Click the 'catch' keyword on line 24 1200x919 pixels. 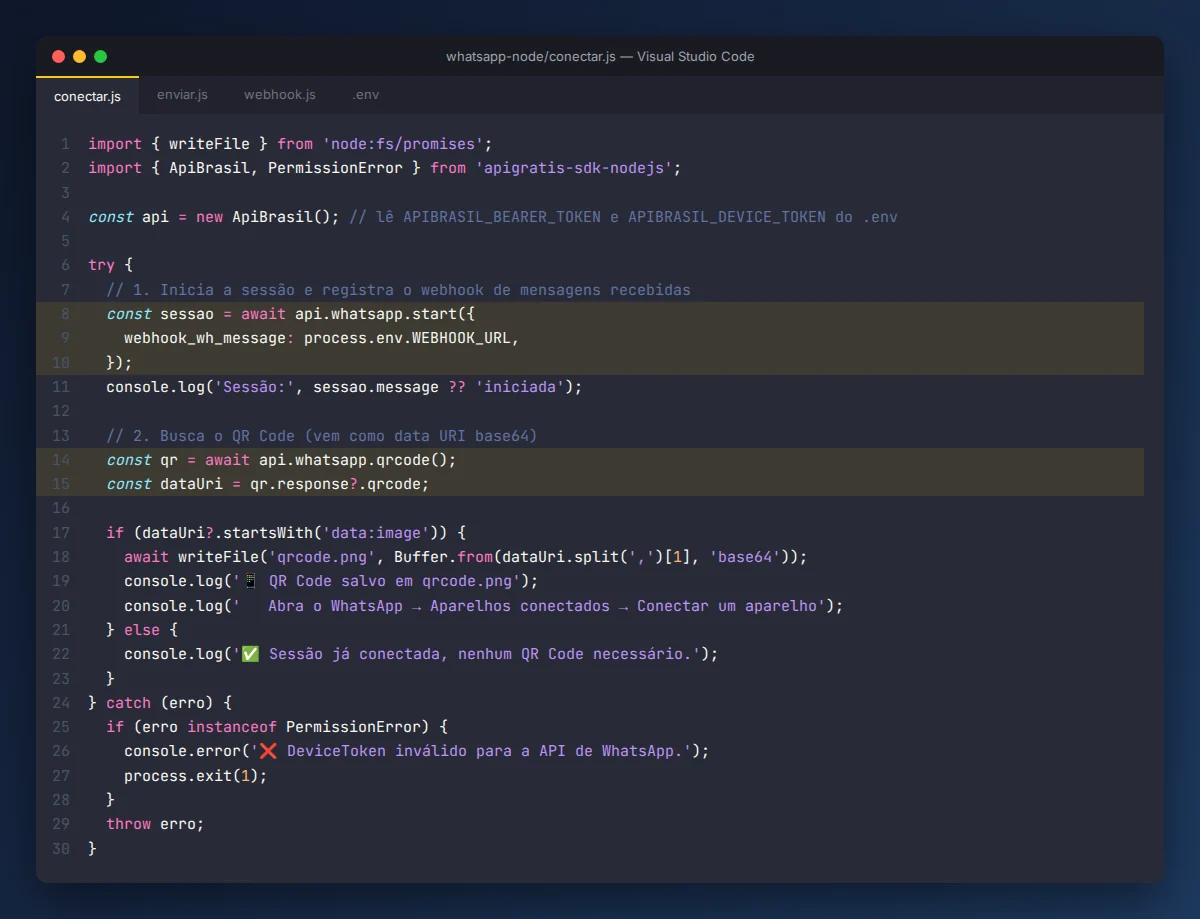[x=128, y=703]
